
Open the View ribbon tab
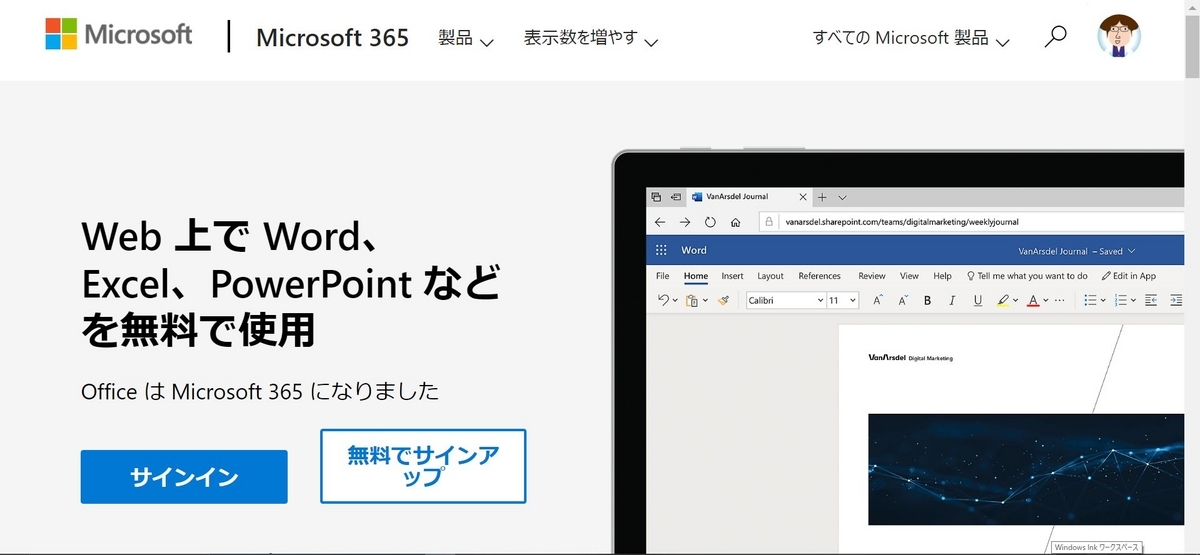click(909, 276)
